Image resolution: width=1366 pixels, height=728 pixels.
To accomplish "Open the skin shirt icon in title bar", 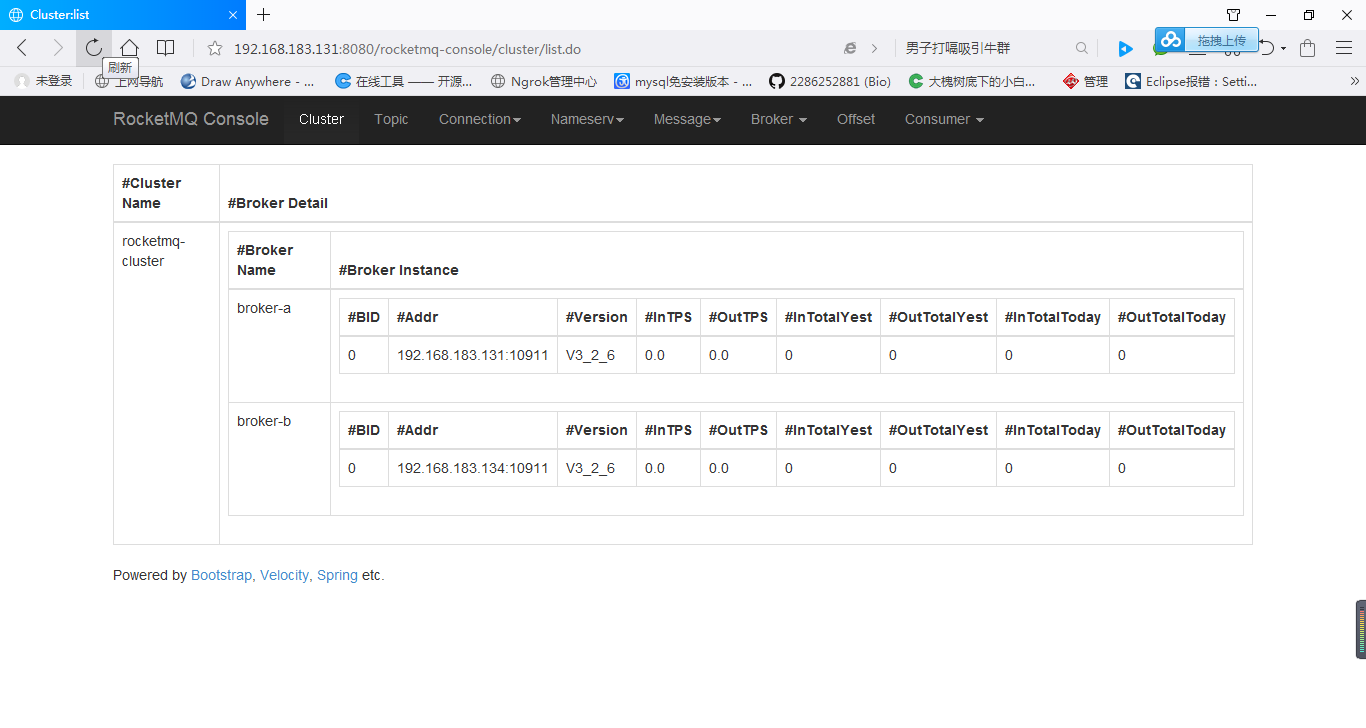I will (x=1233, y=15).
